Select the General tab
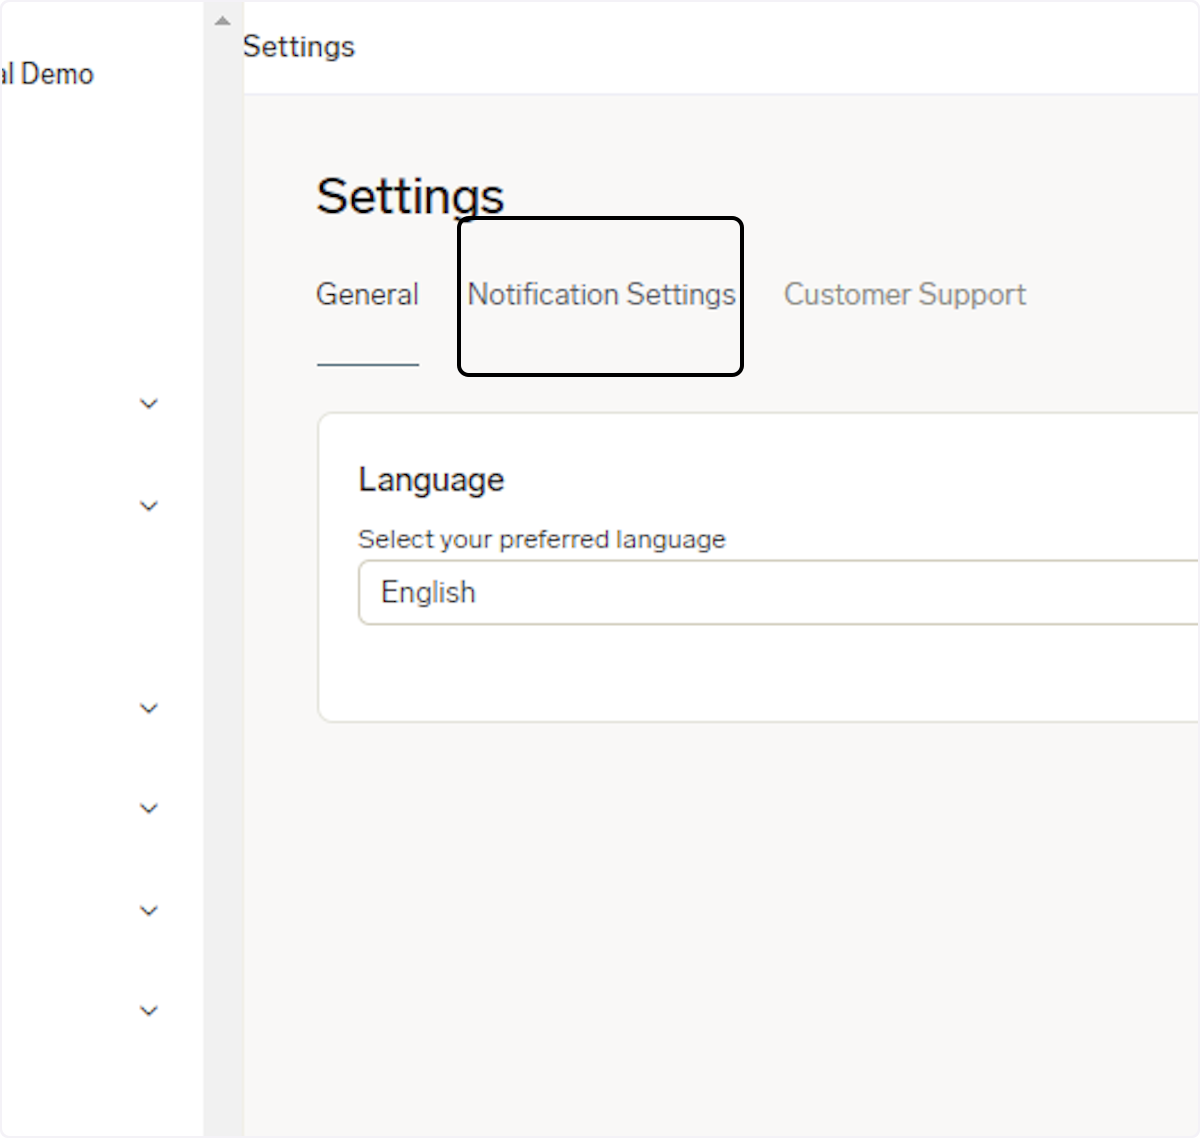Viewport: 1200px width, 1138px height. click(x=367, y=294)
